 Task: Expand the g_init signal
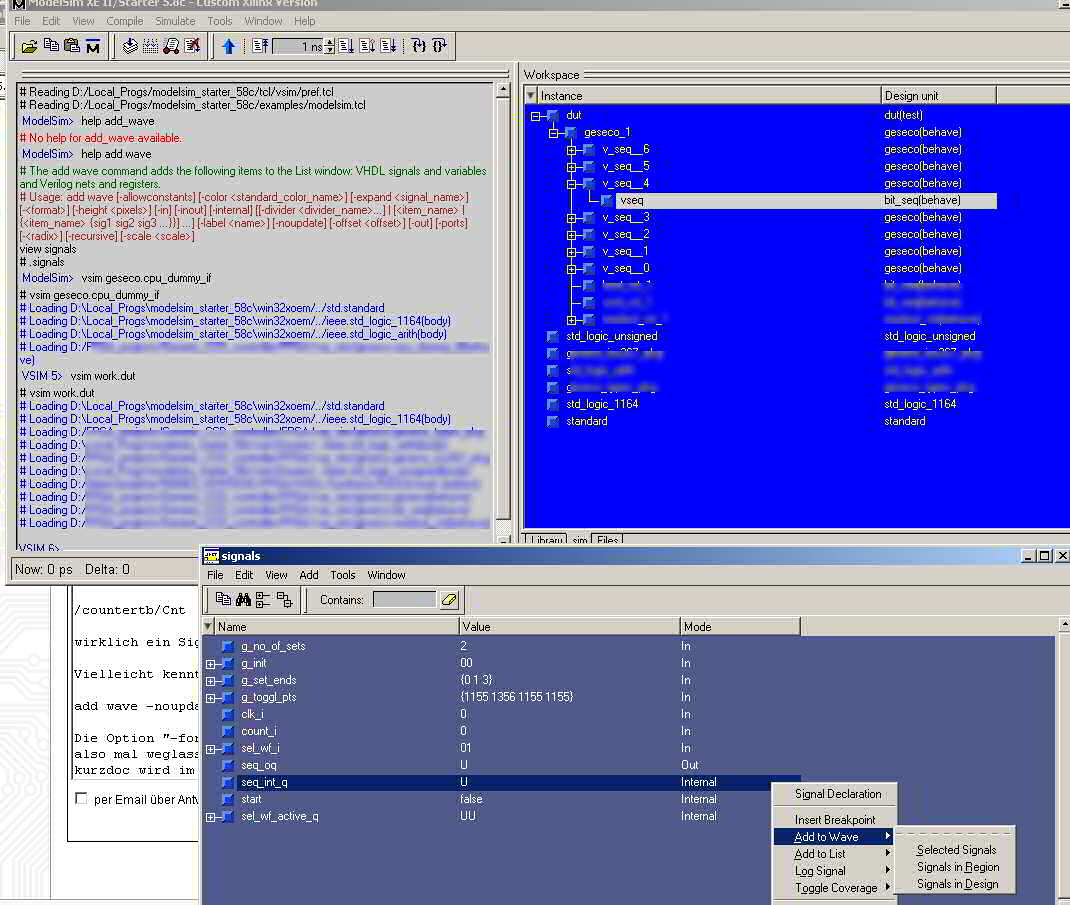(x=210, y=664)
